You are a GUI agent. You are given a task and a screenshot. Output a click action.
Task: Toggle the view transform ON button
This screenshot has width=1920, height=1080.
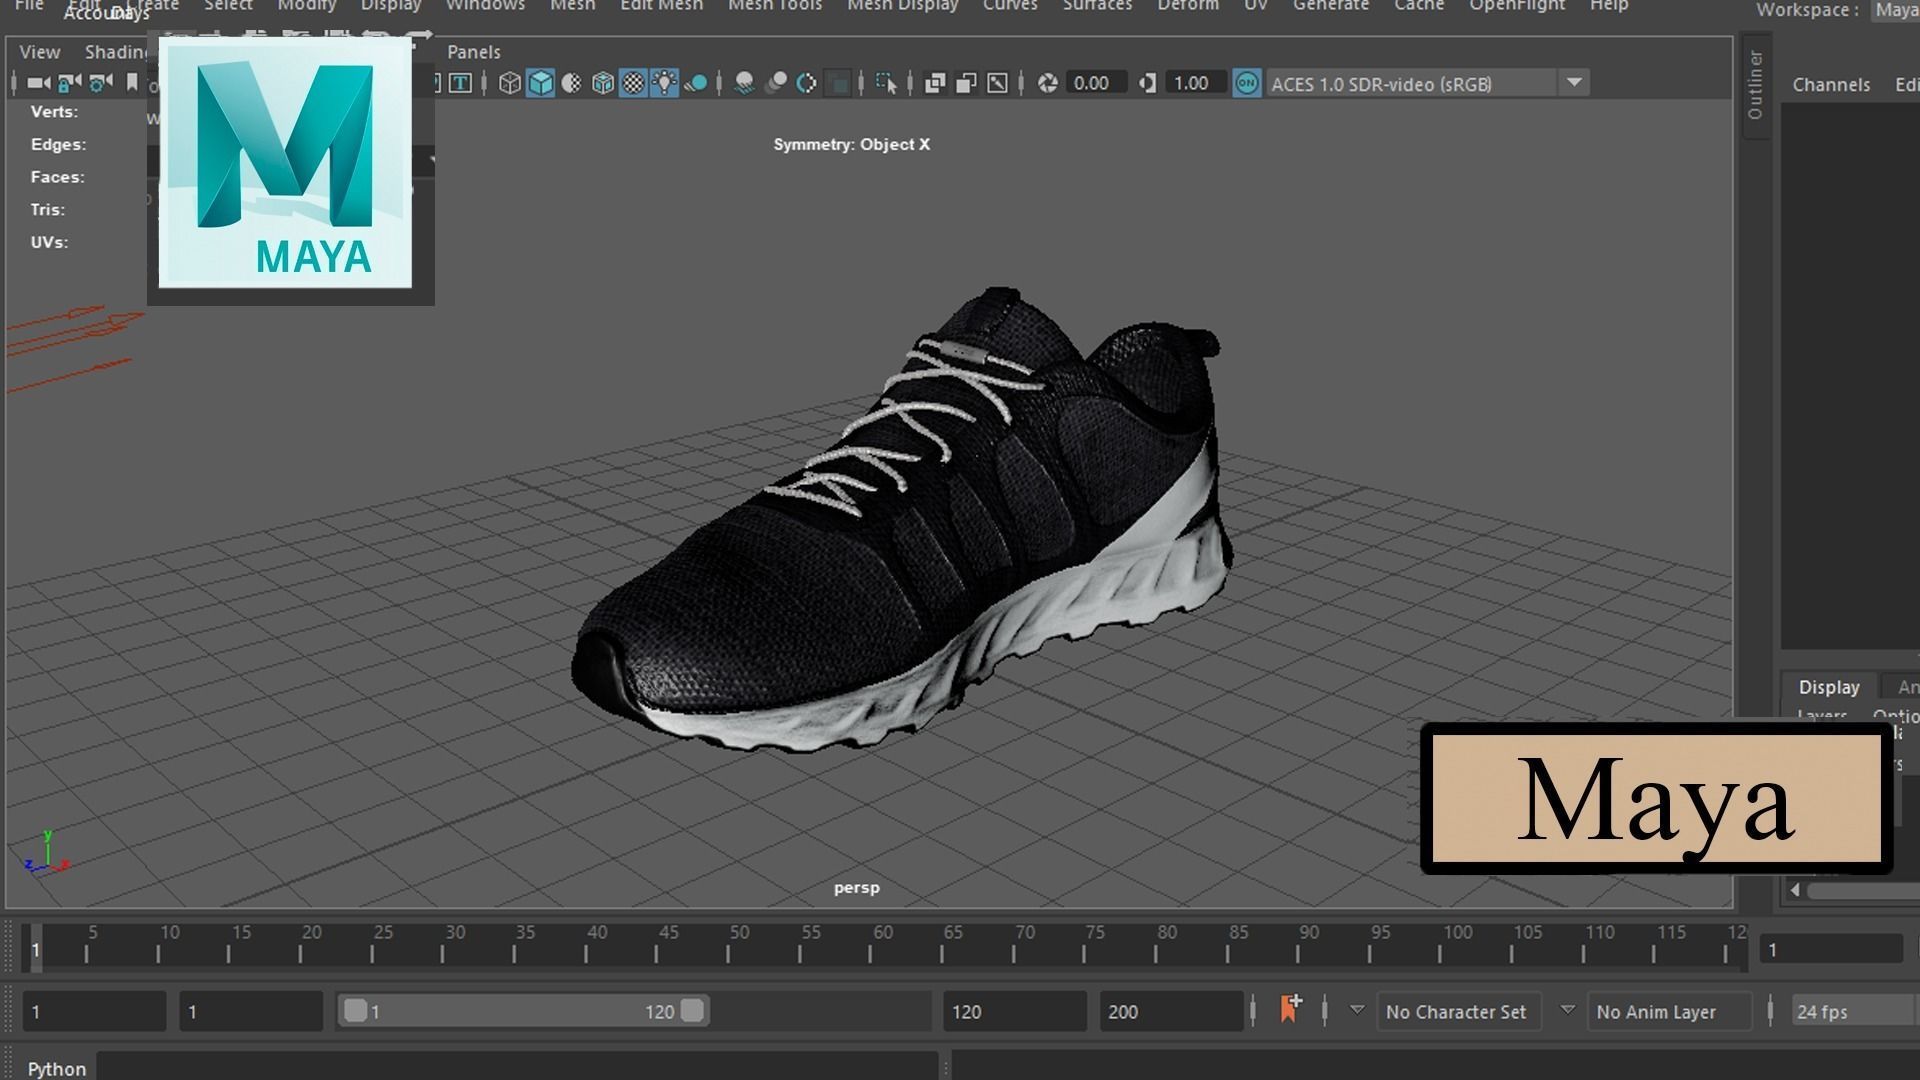coord(1247,83)
